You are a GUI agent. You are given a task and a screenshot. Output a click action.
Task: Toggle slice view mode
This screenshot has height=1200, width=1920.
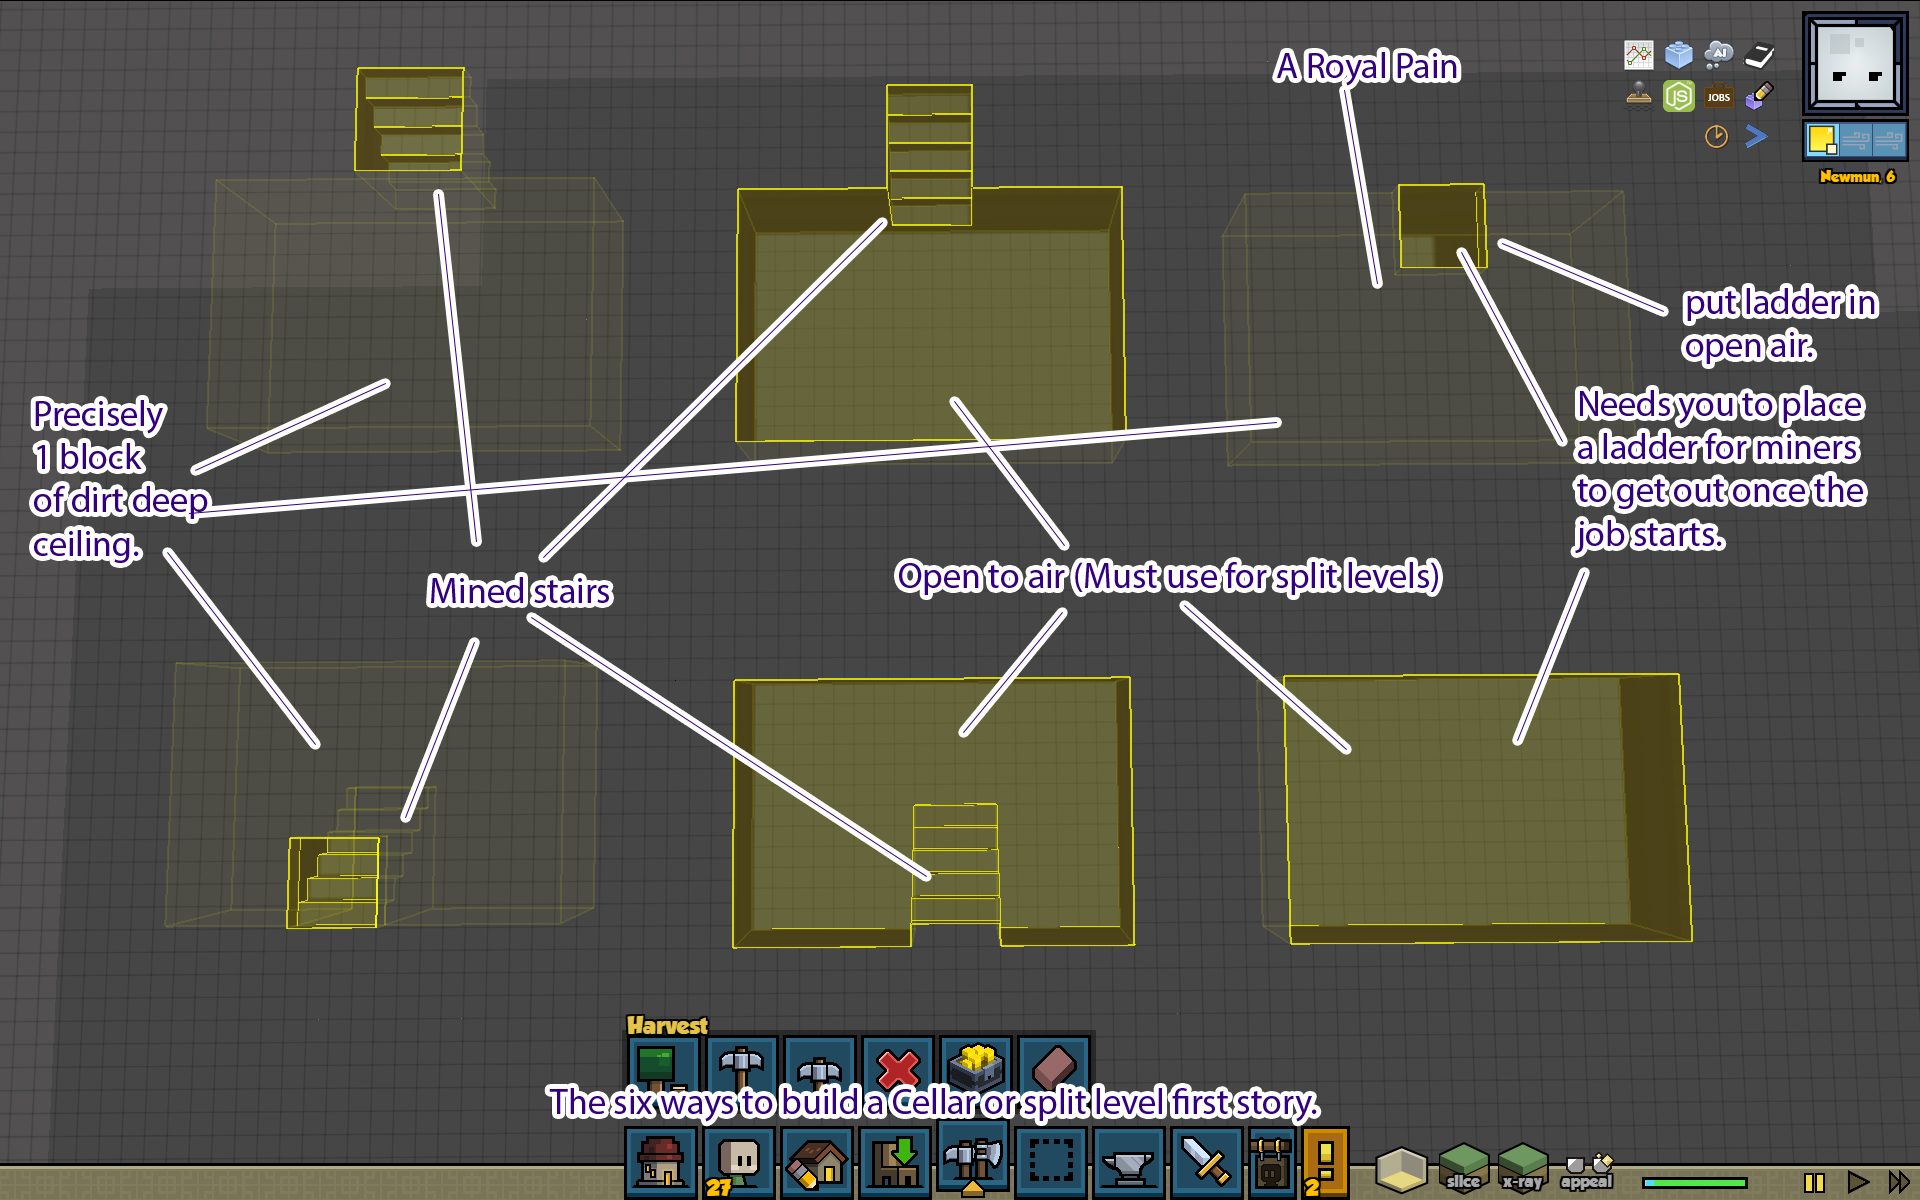coord(1463,1166)
